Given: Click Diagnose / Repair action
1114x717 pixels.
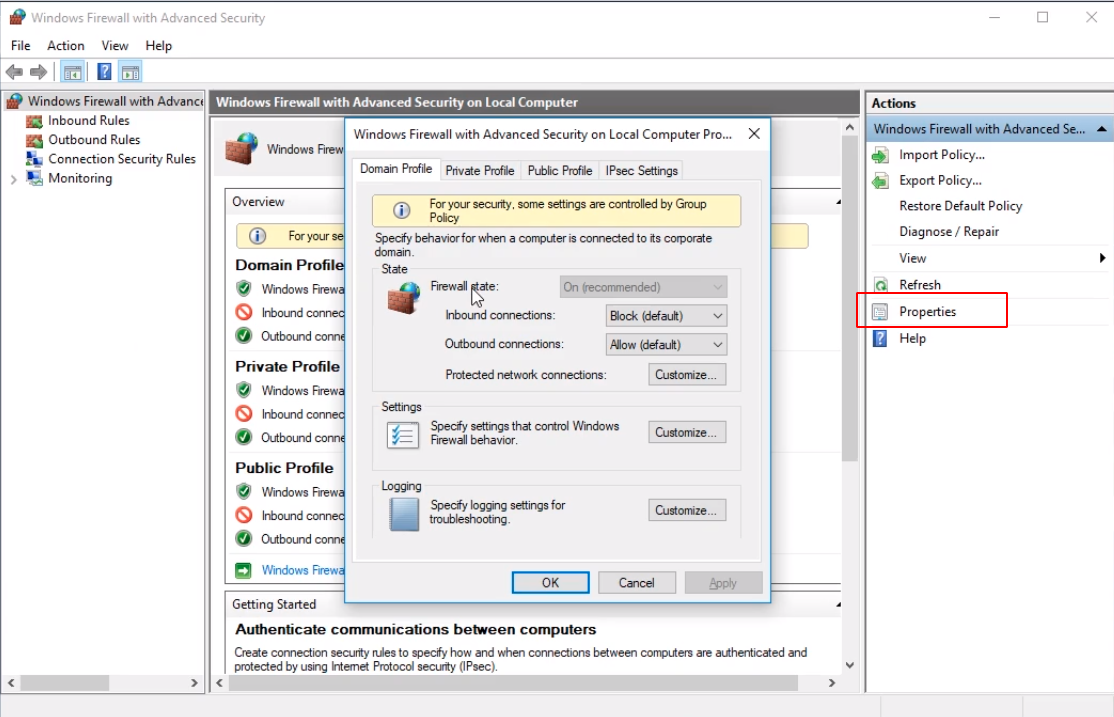Looking at the screenshot, I should click(949, 232).
